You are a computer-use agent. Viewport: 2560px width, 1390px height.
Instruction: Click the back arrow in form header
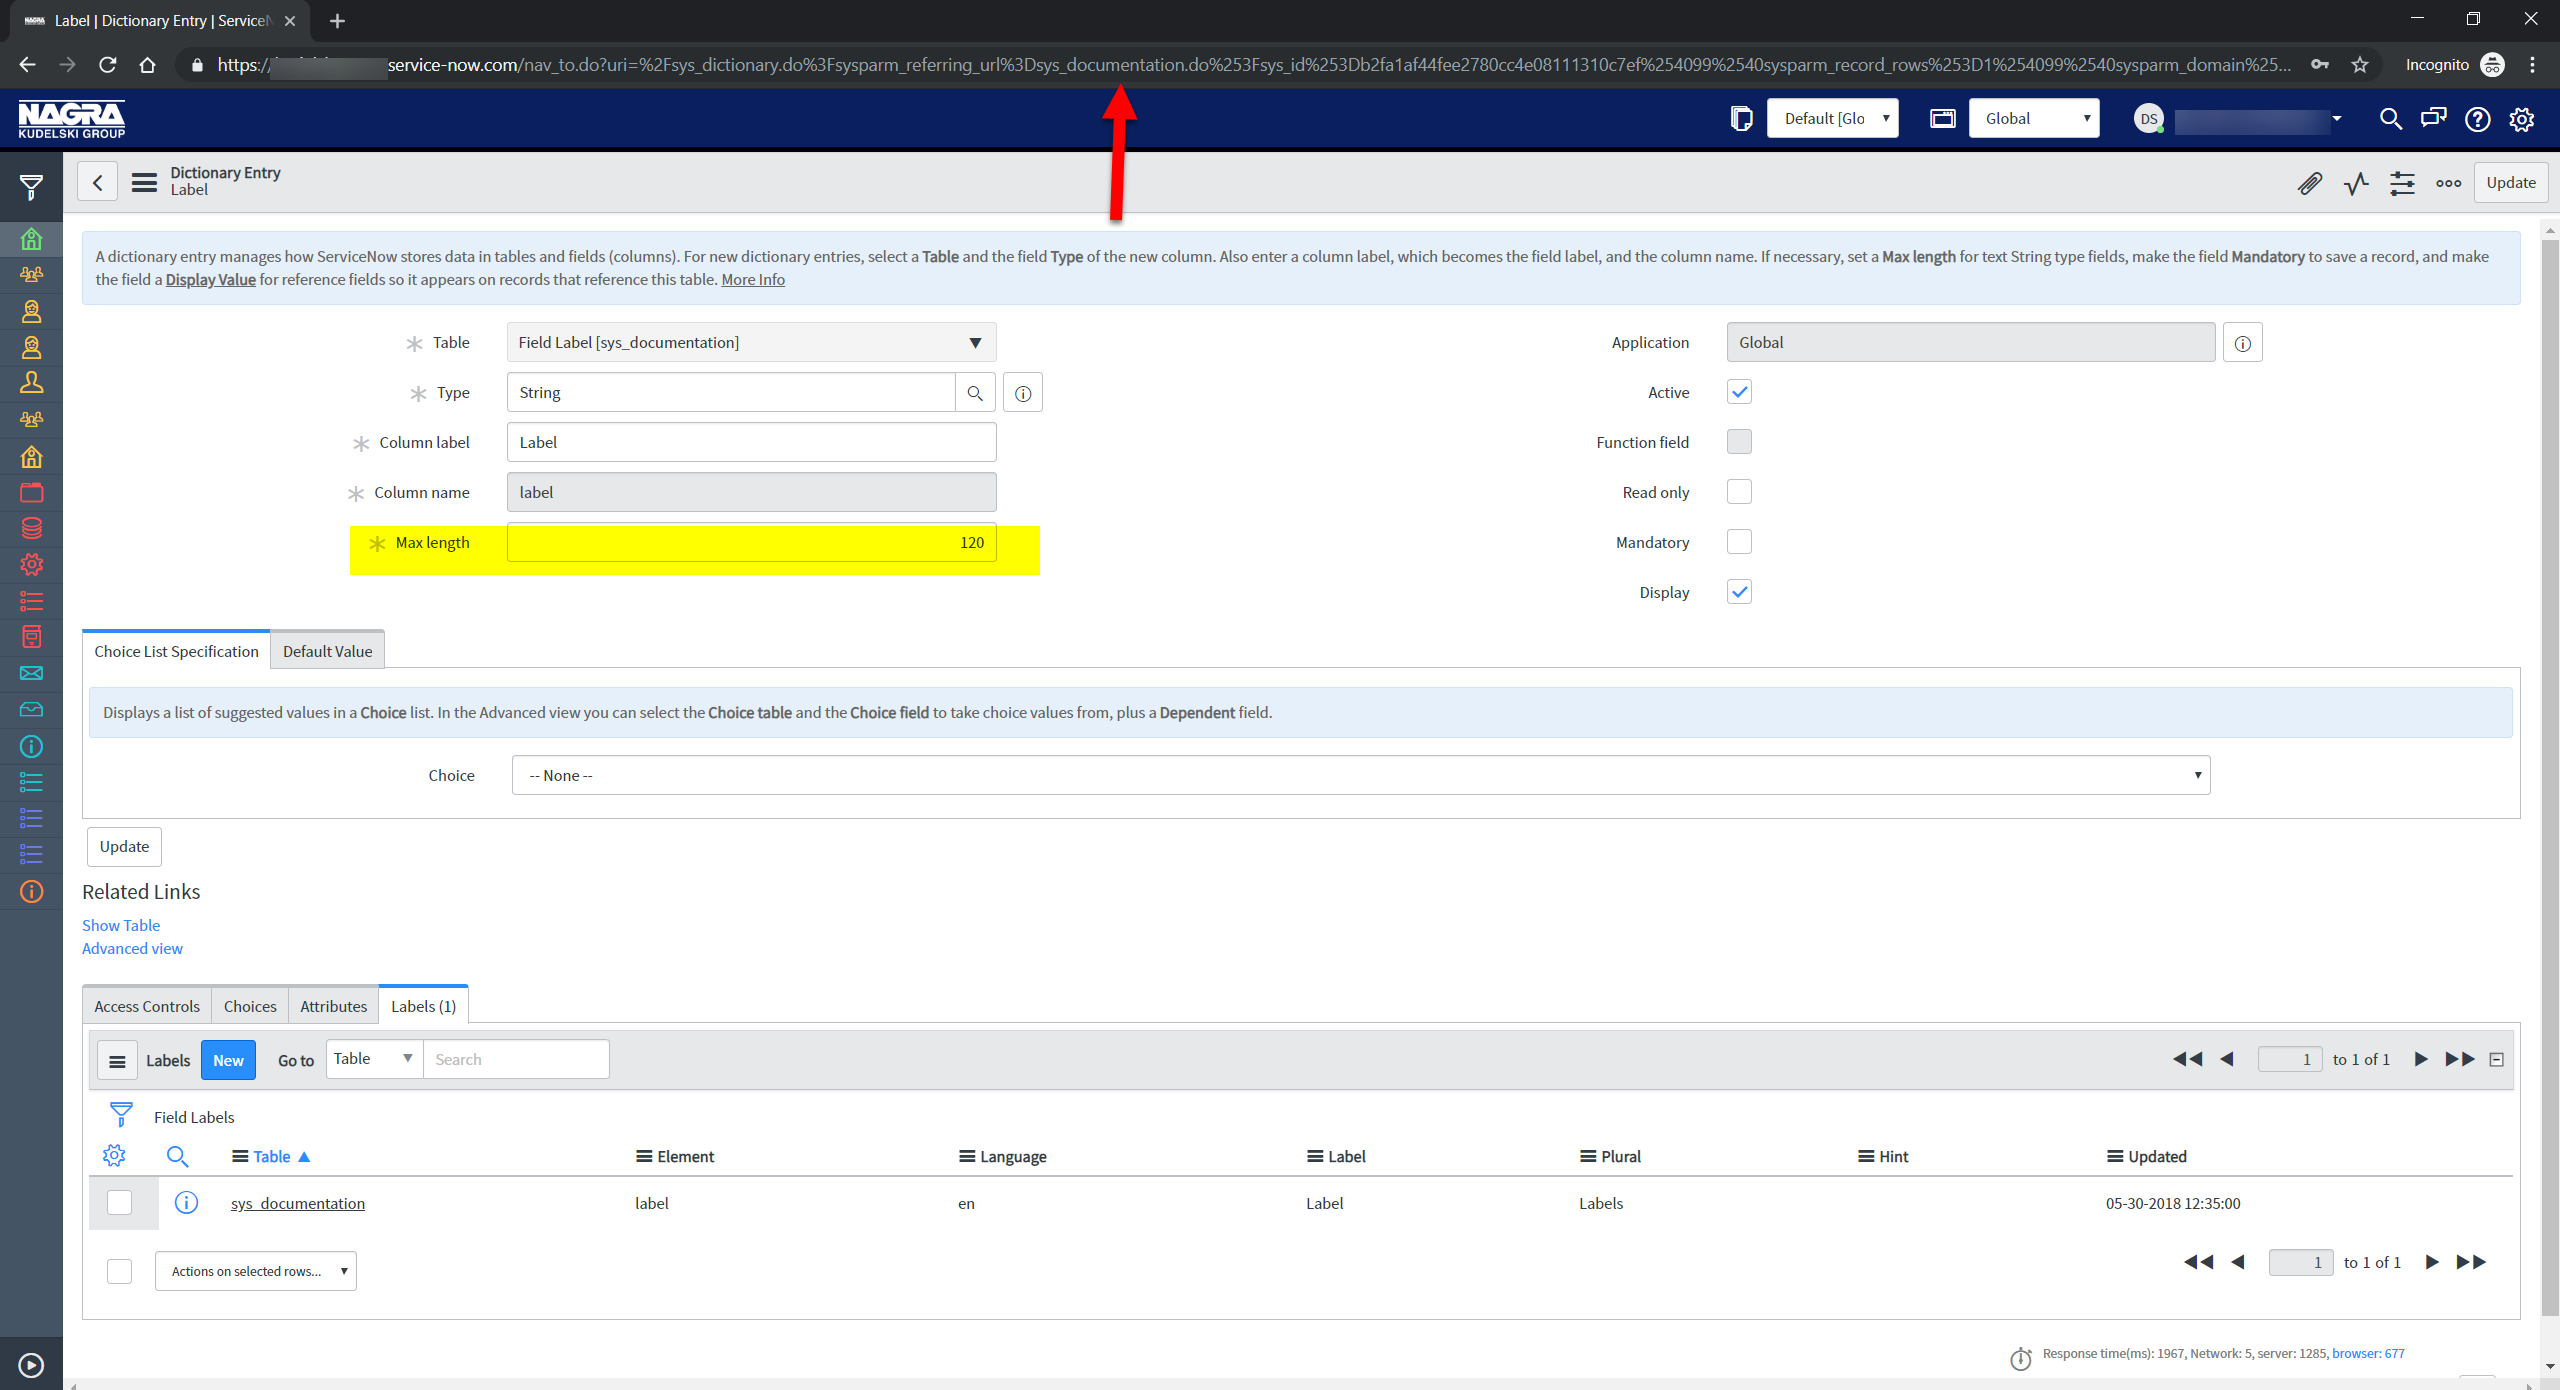pos(97,182)
